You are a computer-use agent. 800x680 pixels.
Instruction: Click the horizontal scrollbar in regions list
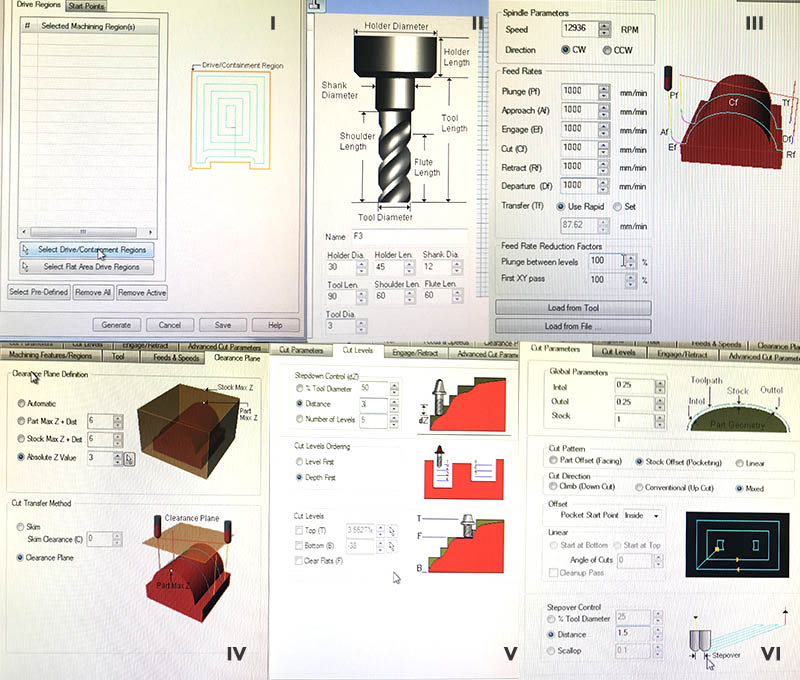coord(83,232)
